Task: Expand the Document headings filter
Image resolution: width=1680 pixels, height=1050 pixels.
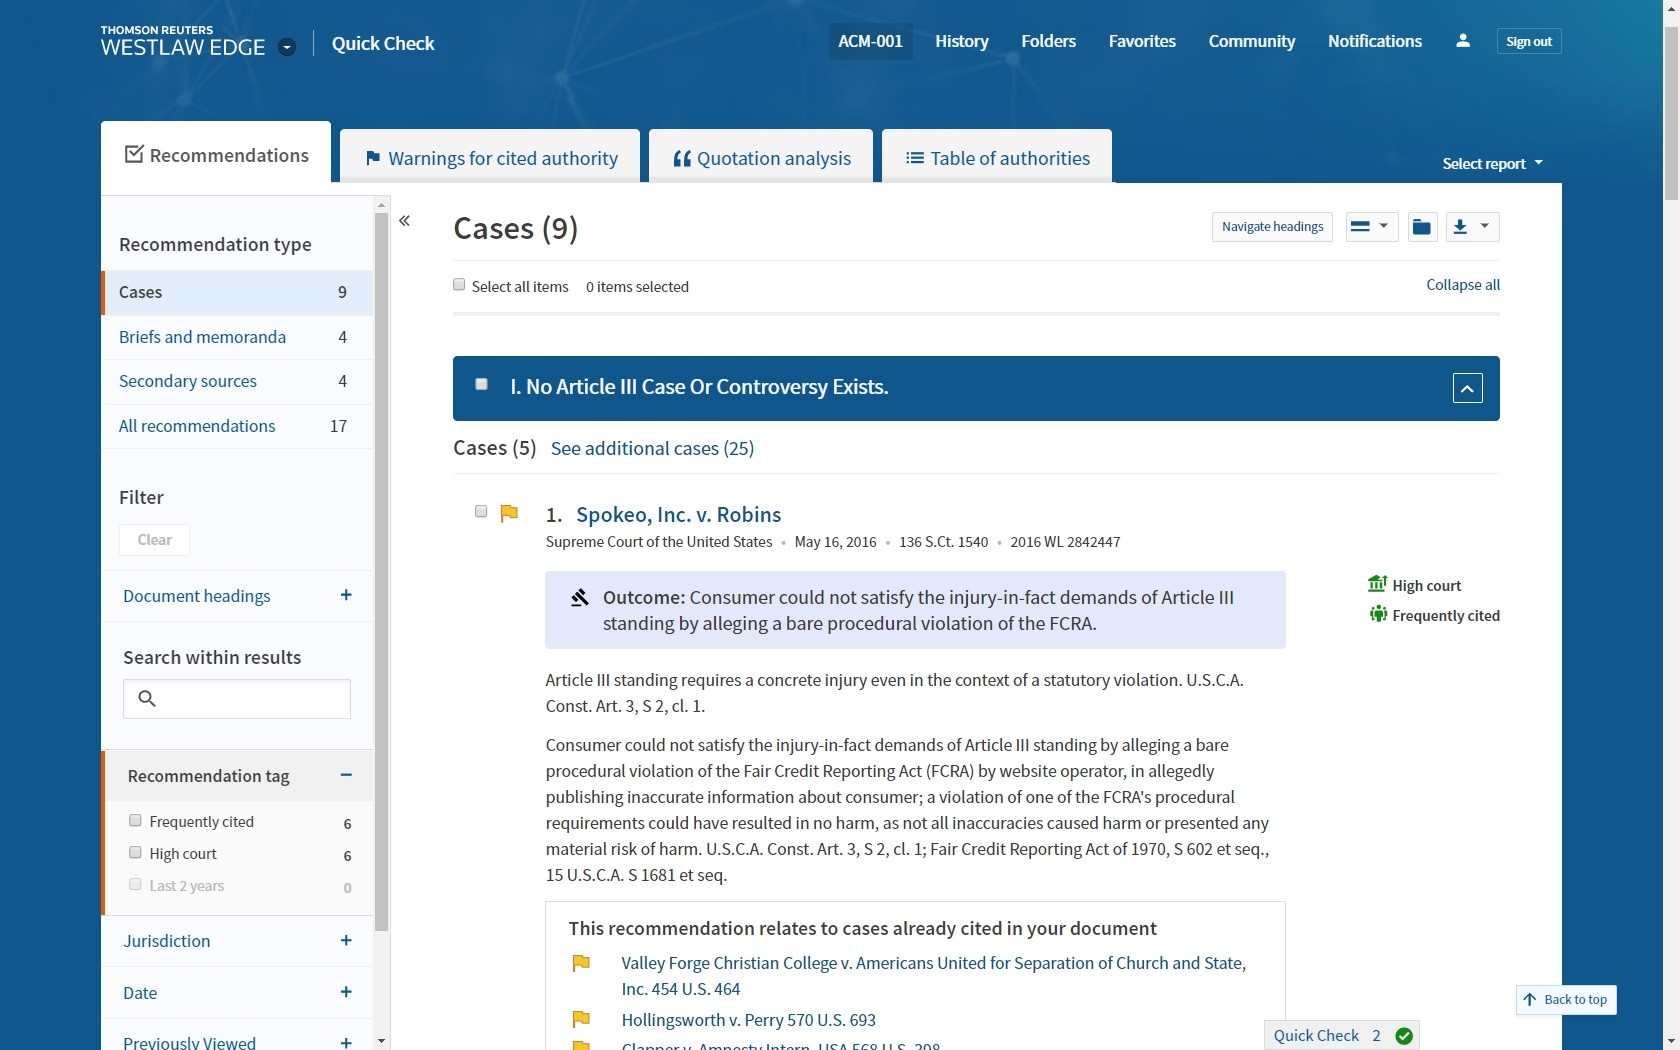Action: (x=346, y=596)
